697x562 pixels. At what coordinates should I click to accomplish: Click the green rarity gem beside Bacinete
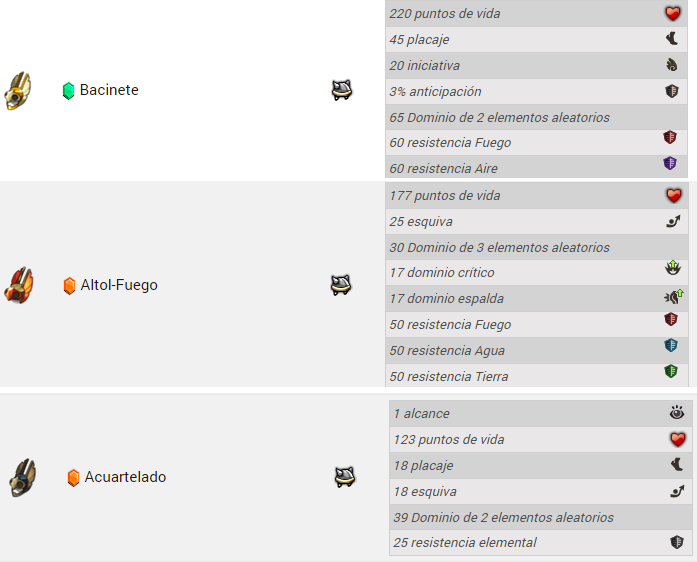click(x=68, y=91)
